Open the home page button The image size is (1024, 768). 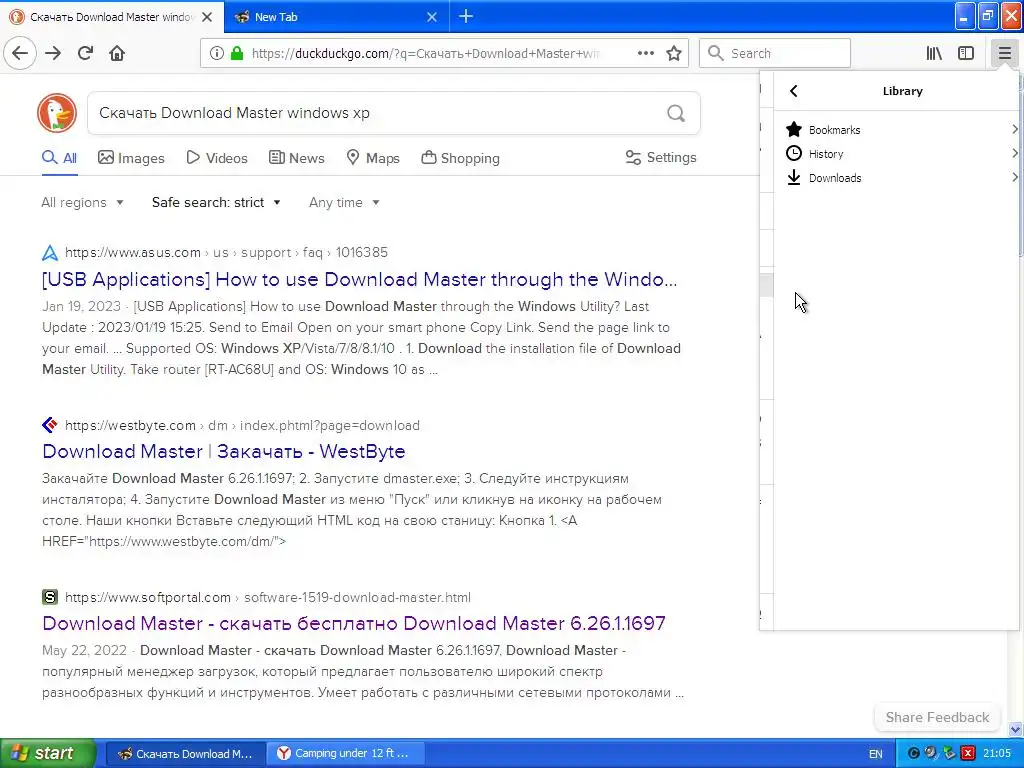coord(117,53)
